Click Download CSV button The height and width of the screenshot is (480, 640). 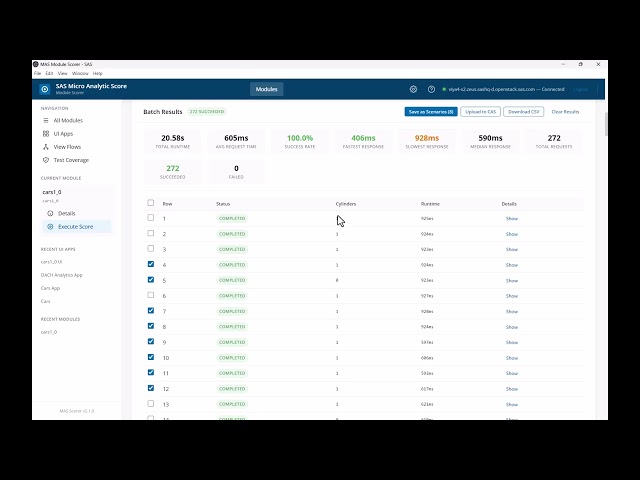[524, 112]
